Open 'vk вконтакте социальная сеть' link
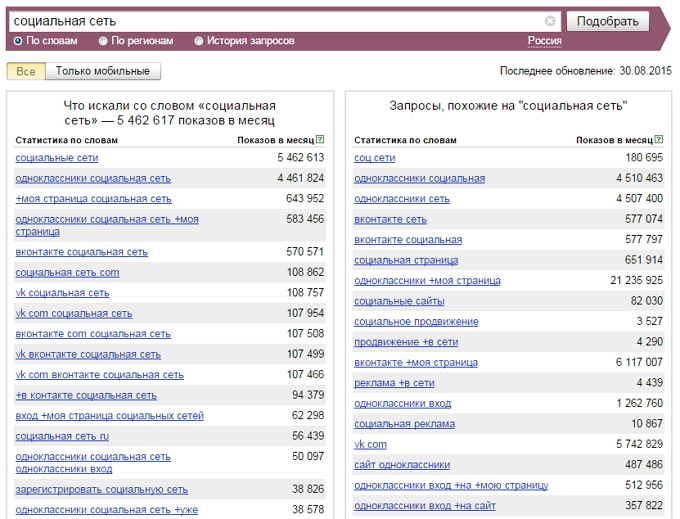680x519 pixels. tap(88, 354)
